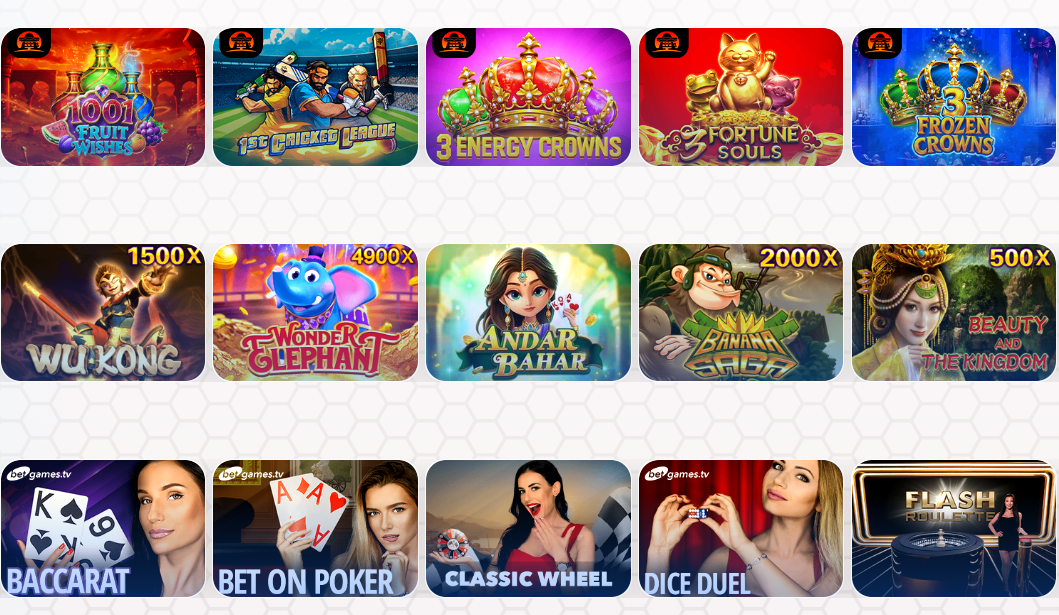Open the 1001 Fruit Wishes game
This screenshot has height=615, width=1059.
coord(103,97)
